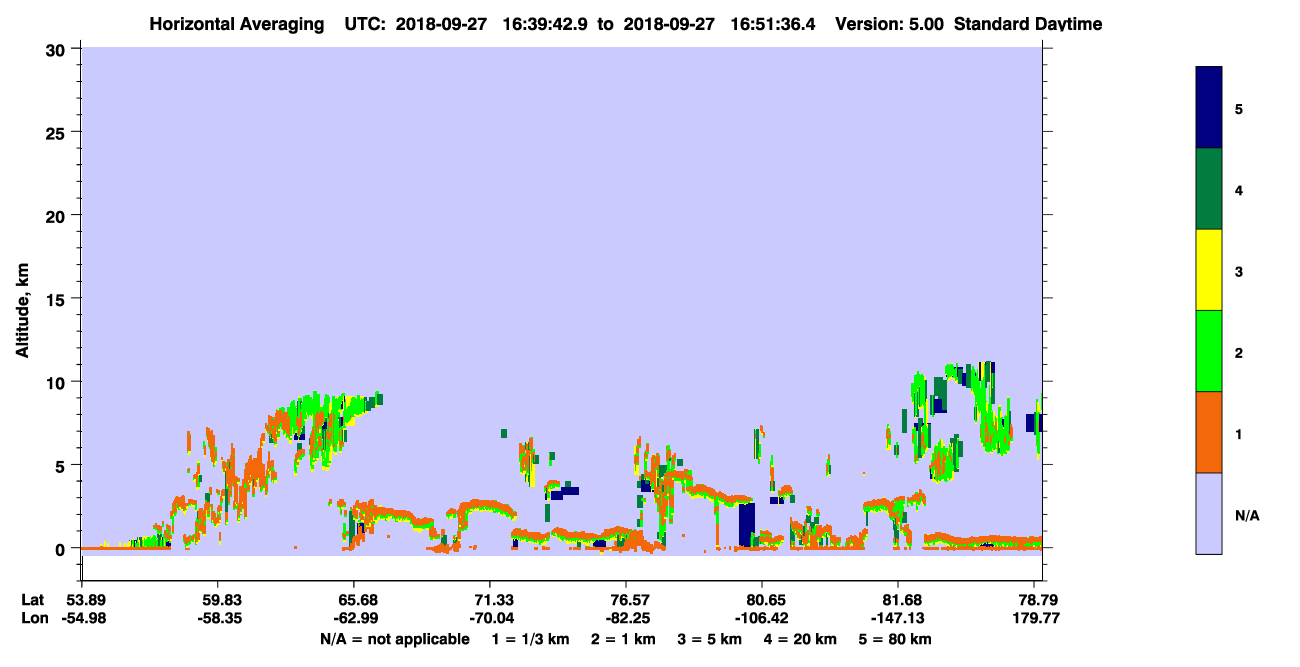Click the longitude value -82.25
This screenshot has height=667, width=1300.
[626, 618]
